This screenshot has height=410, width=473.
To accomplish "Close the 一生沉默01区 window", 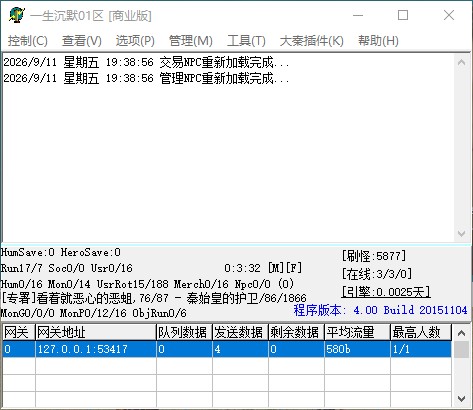I will pos(449,15).
